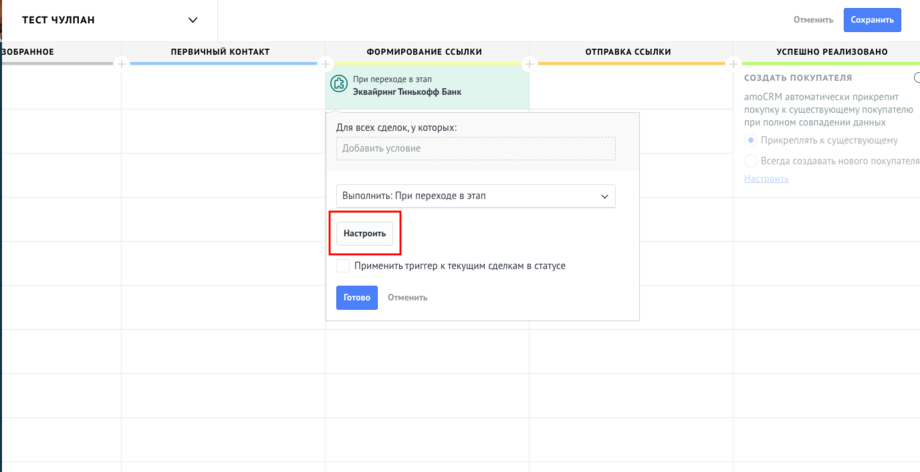Click the ТЕСТ ЧУЛПАН pipeline name
Image resolution: width=920 pixels, height=472 pixels.
[x=59, y=20]
